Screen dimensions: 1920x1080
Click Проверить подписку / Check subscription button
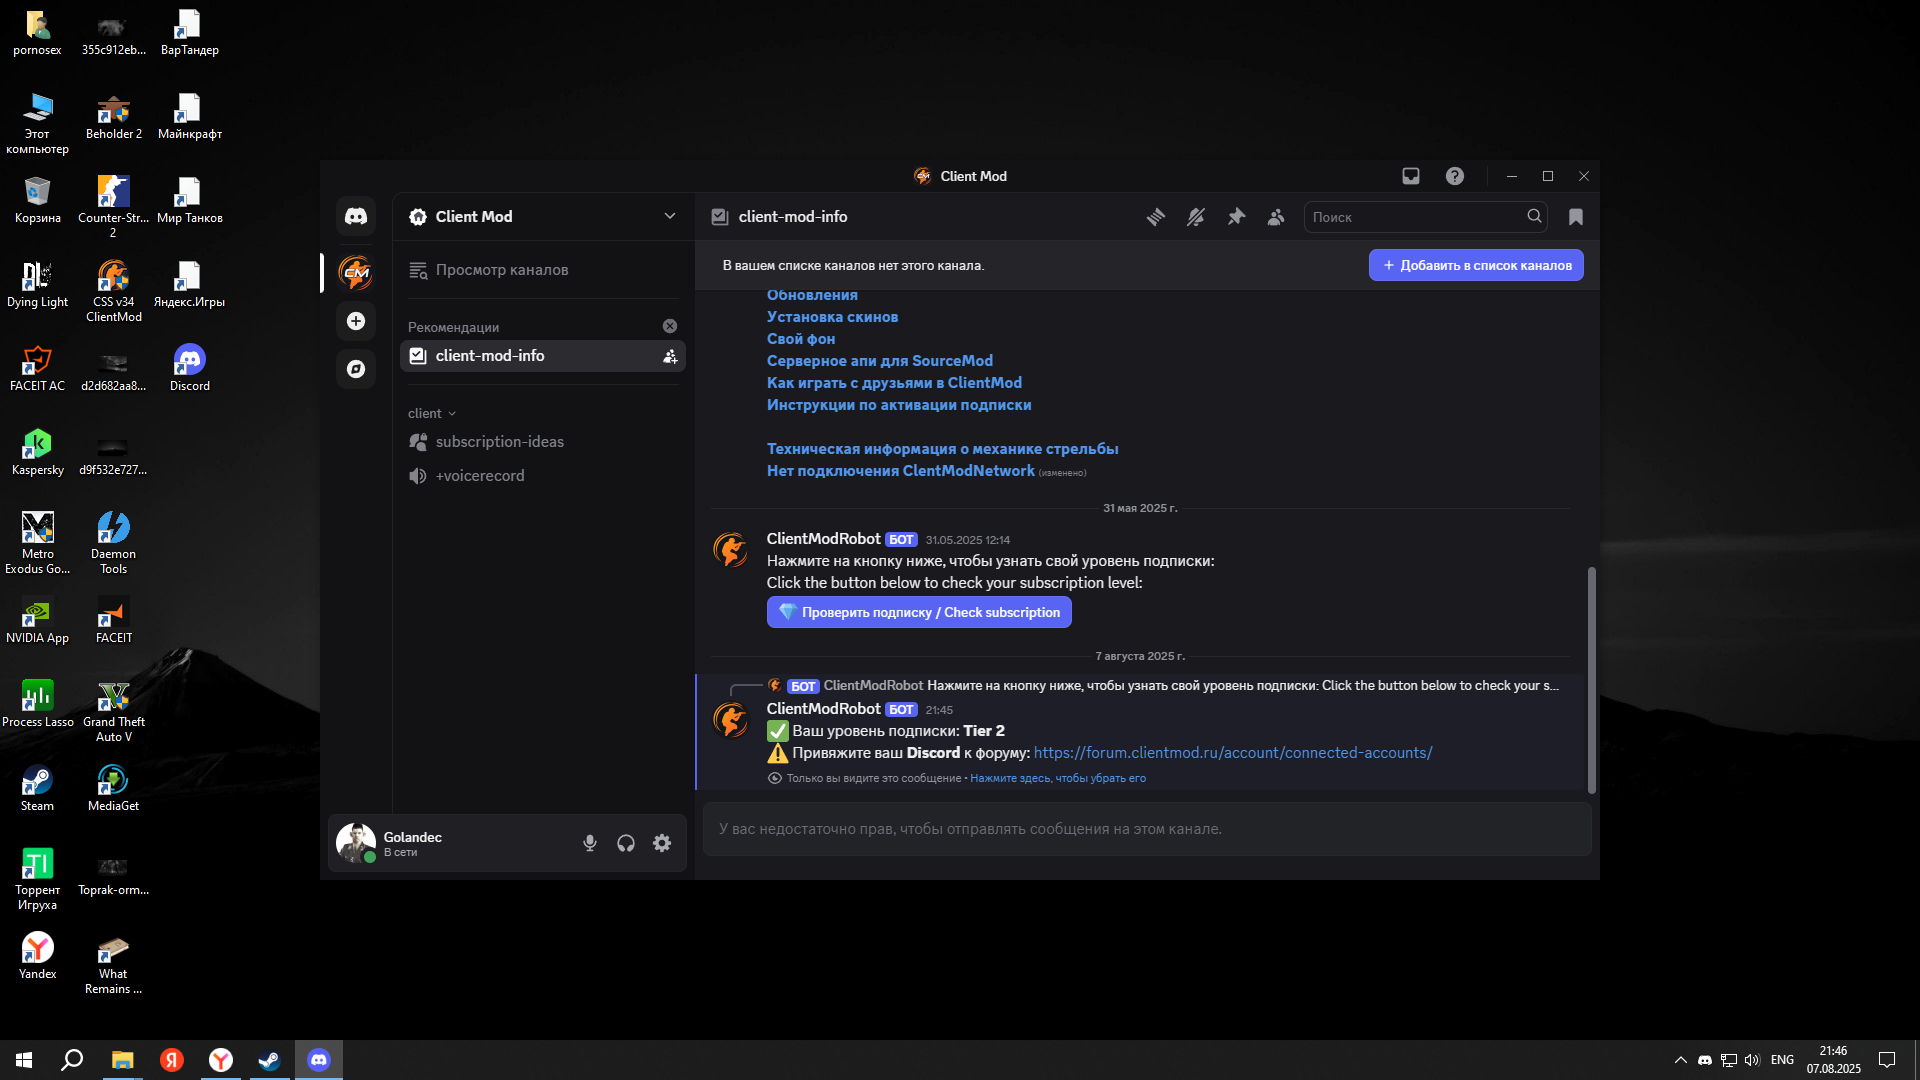(x=919, y=612)
